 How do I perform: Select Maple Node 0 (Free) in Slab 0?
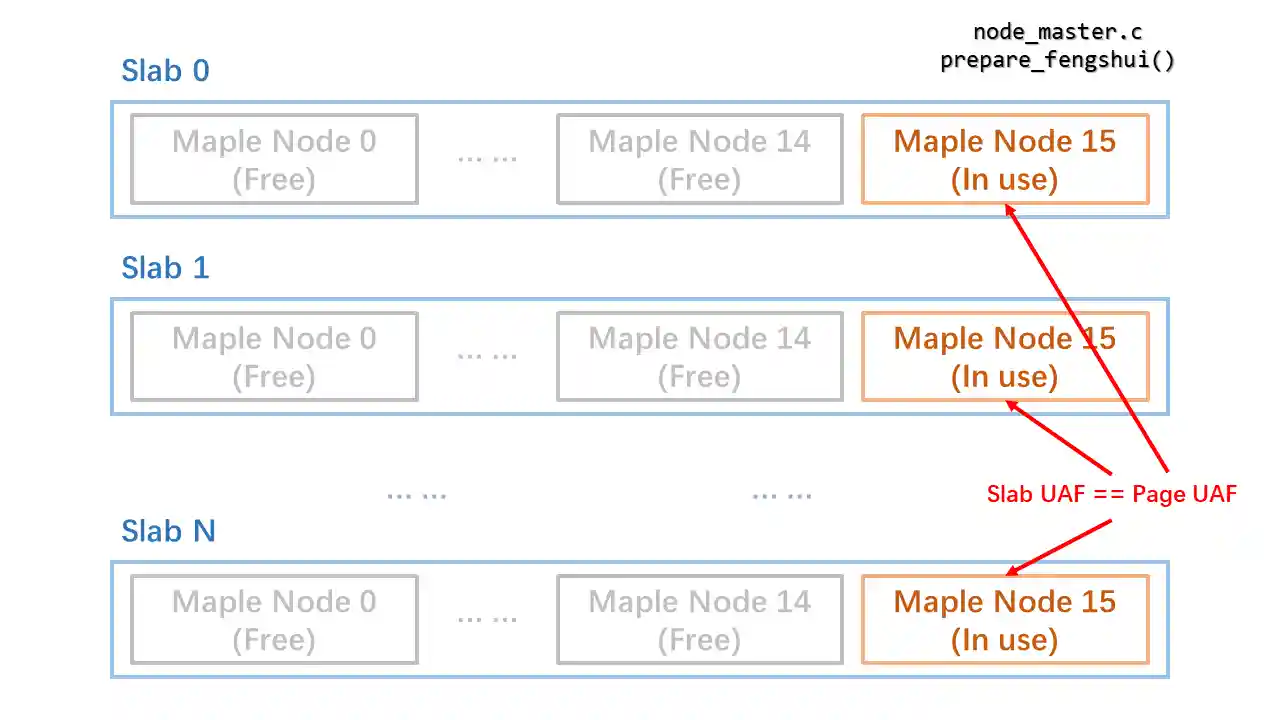pos(274,159)
